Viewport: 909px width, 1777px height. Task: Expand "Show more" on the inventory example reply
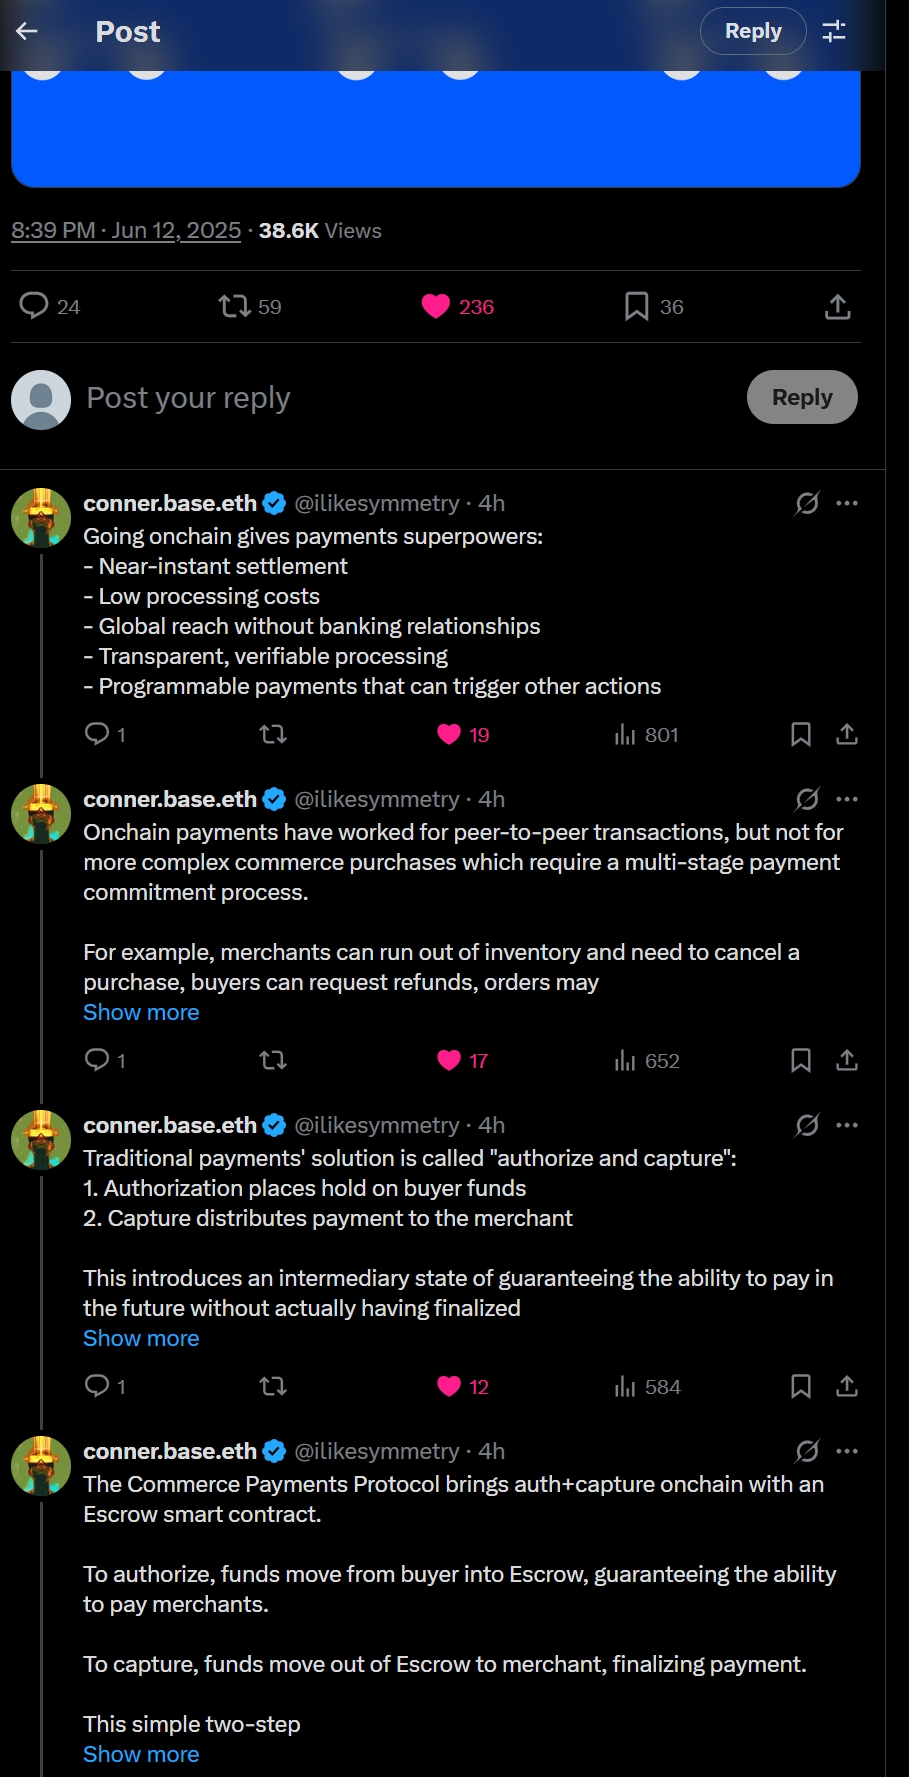pyautogui.click(x=141, y=1012)
